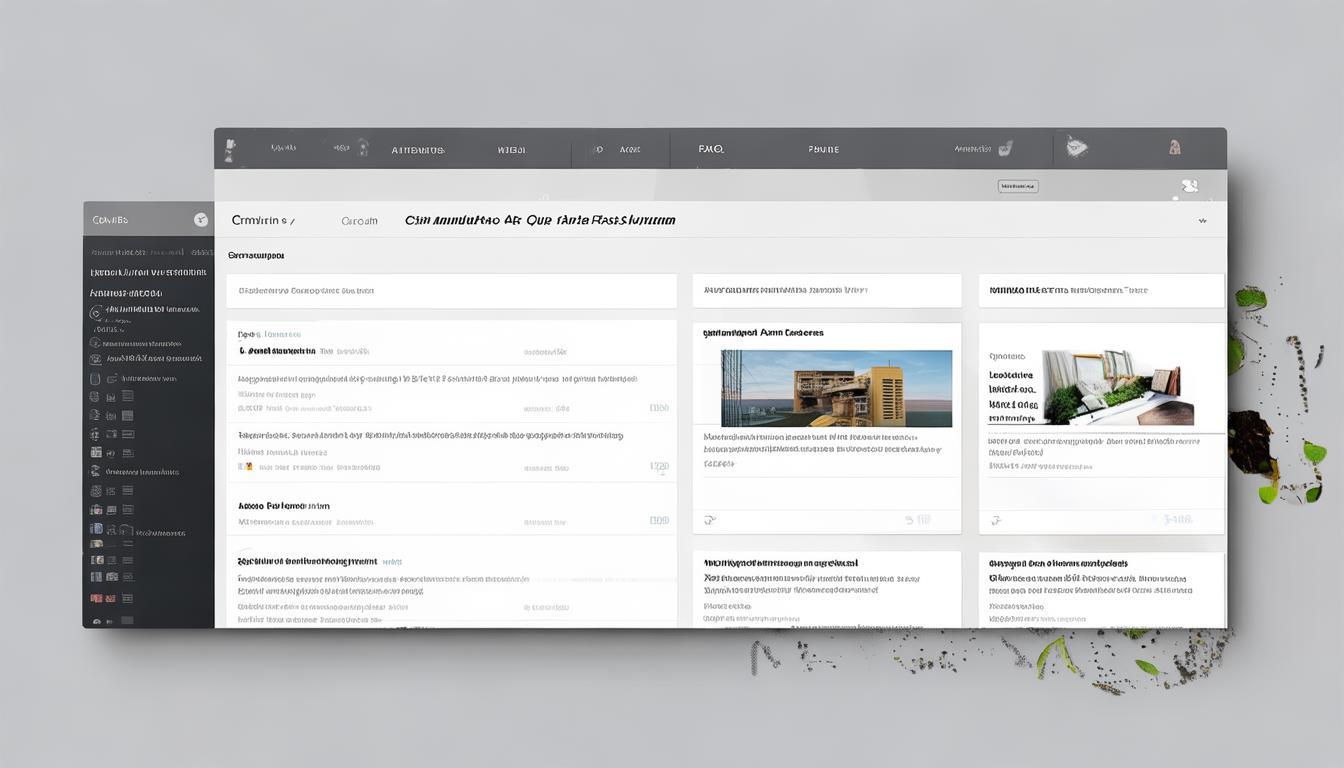
Task: Click the small blue link beside bold list heading
Action: click(391, 562)
